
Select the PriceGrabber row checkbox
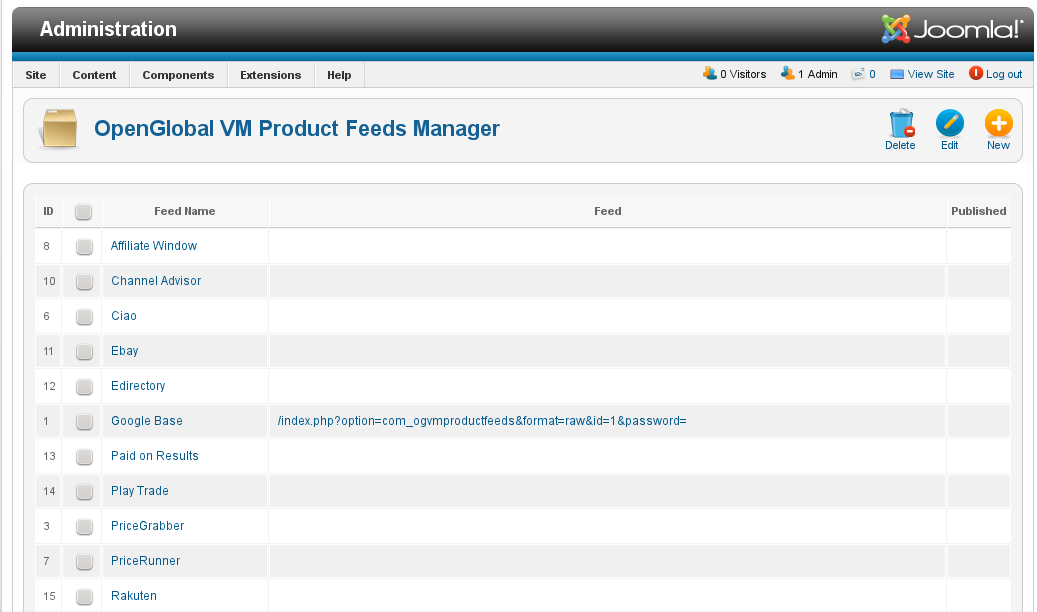[84, 527]
